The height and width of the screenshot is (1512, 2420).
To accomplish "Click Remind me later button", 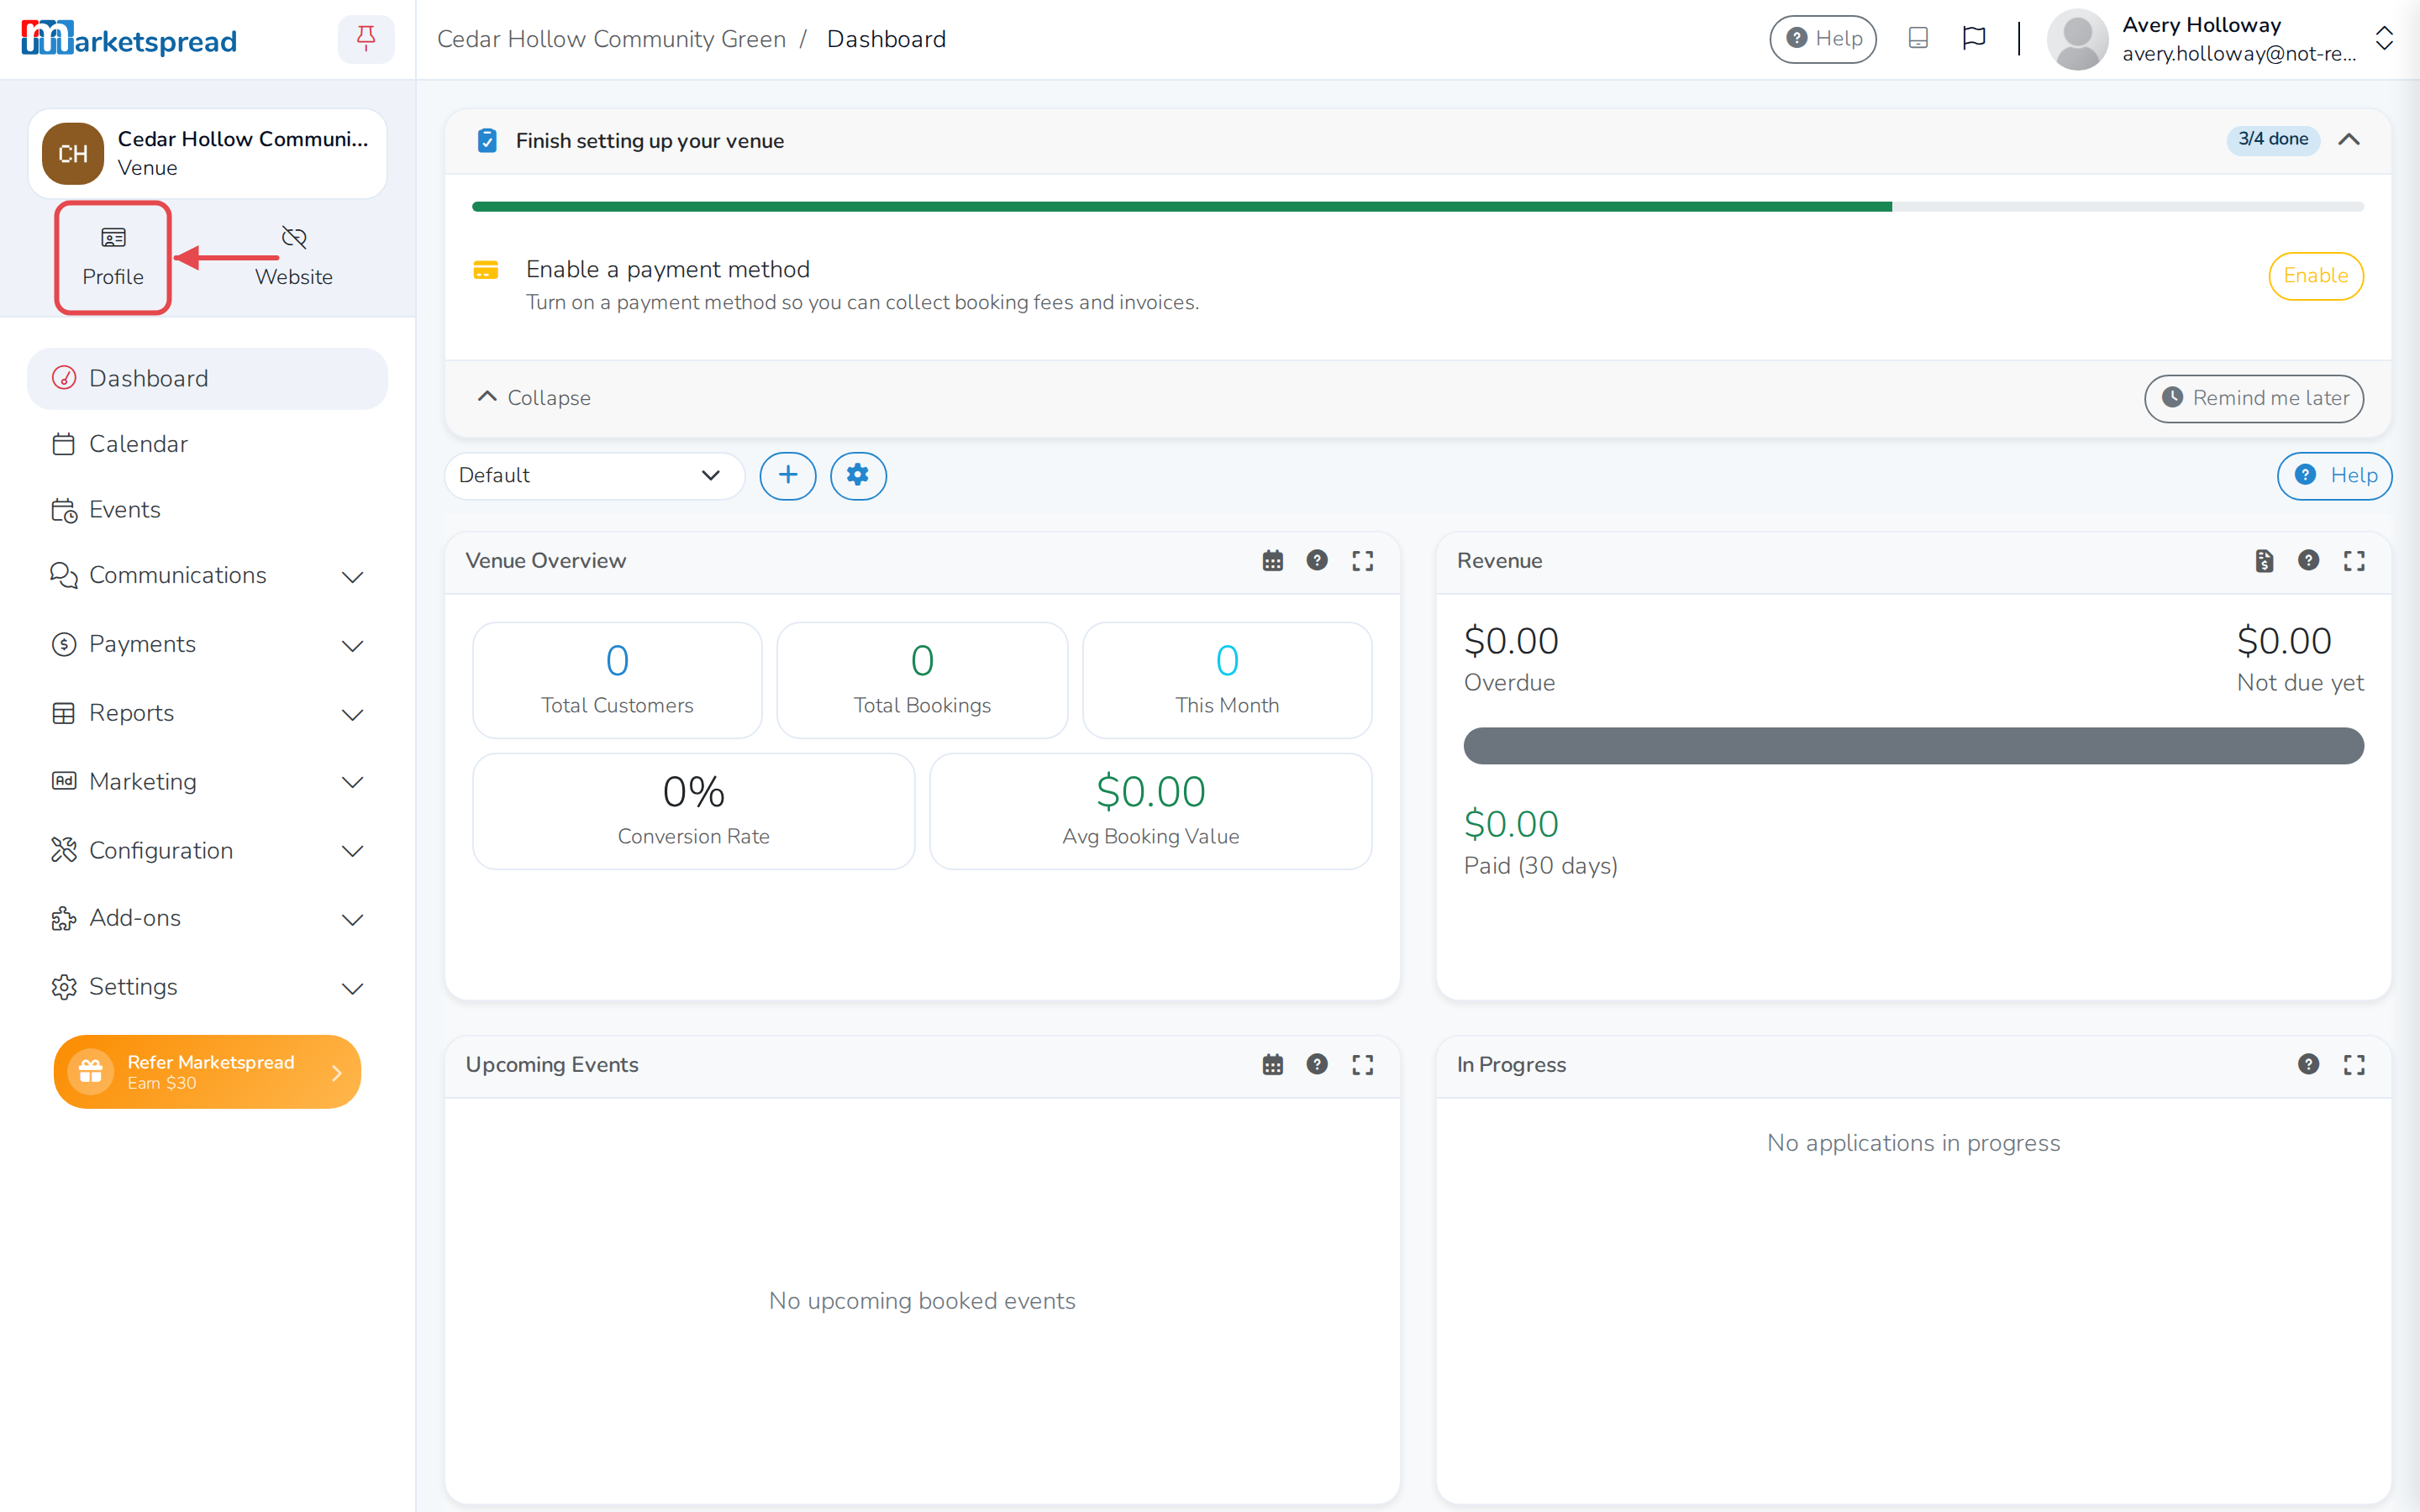I will (2254, 398).
